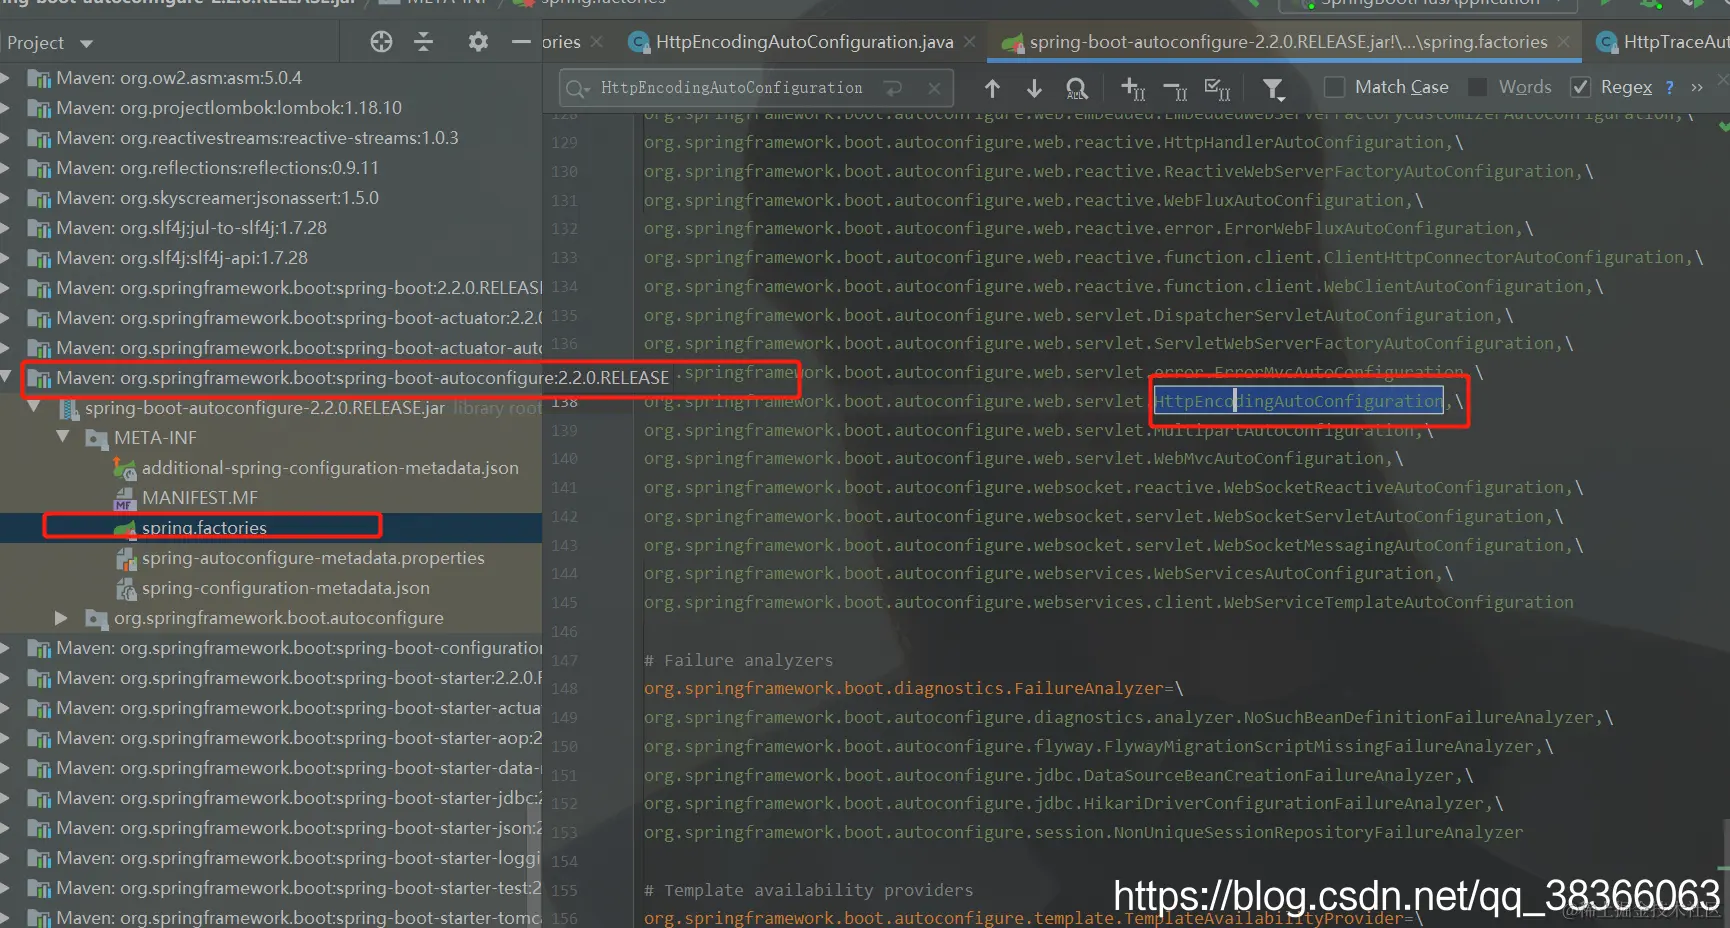Enable the Match Case checkbox

point(1334,87)
